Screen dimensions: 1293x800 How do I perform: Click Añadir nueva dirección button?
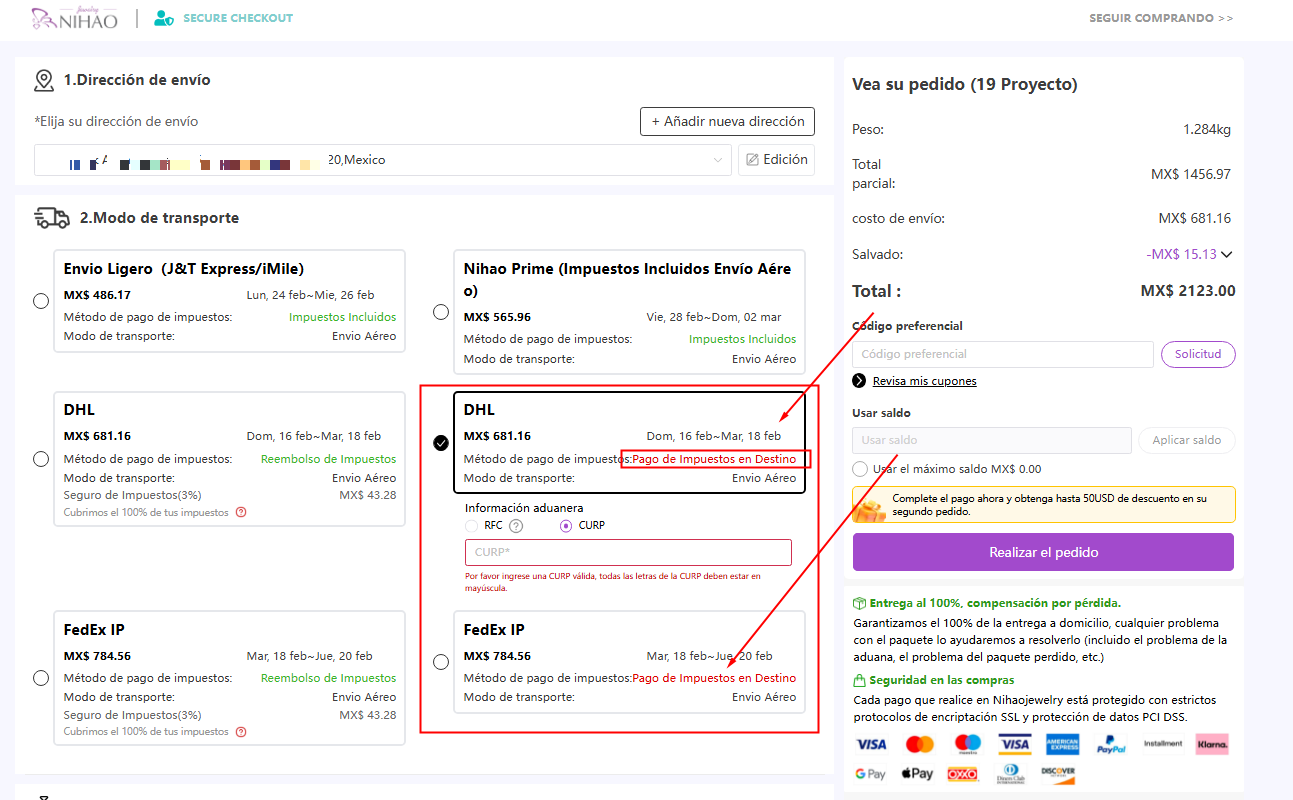click(x=727, y=122)
